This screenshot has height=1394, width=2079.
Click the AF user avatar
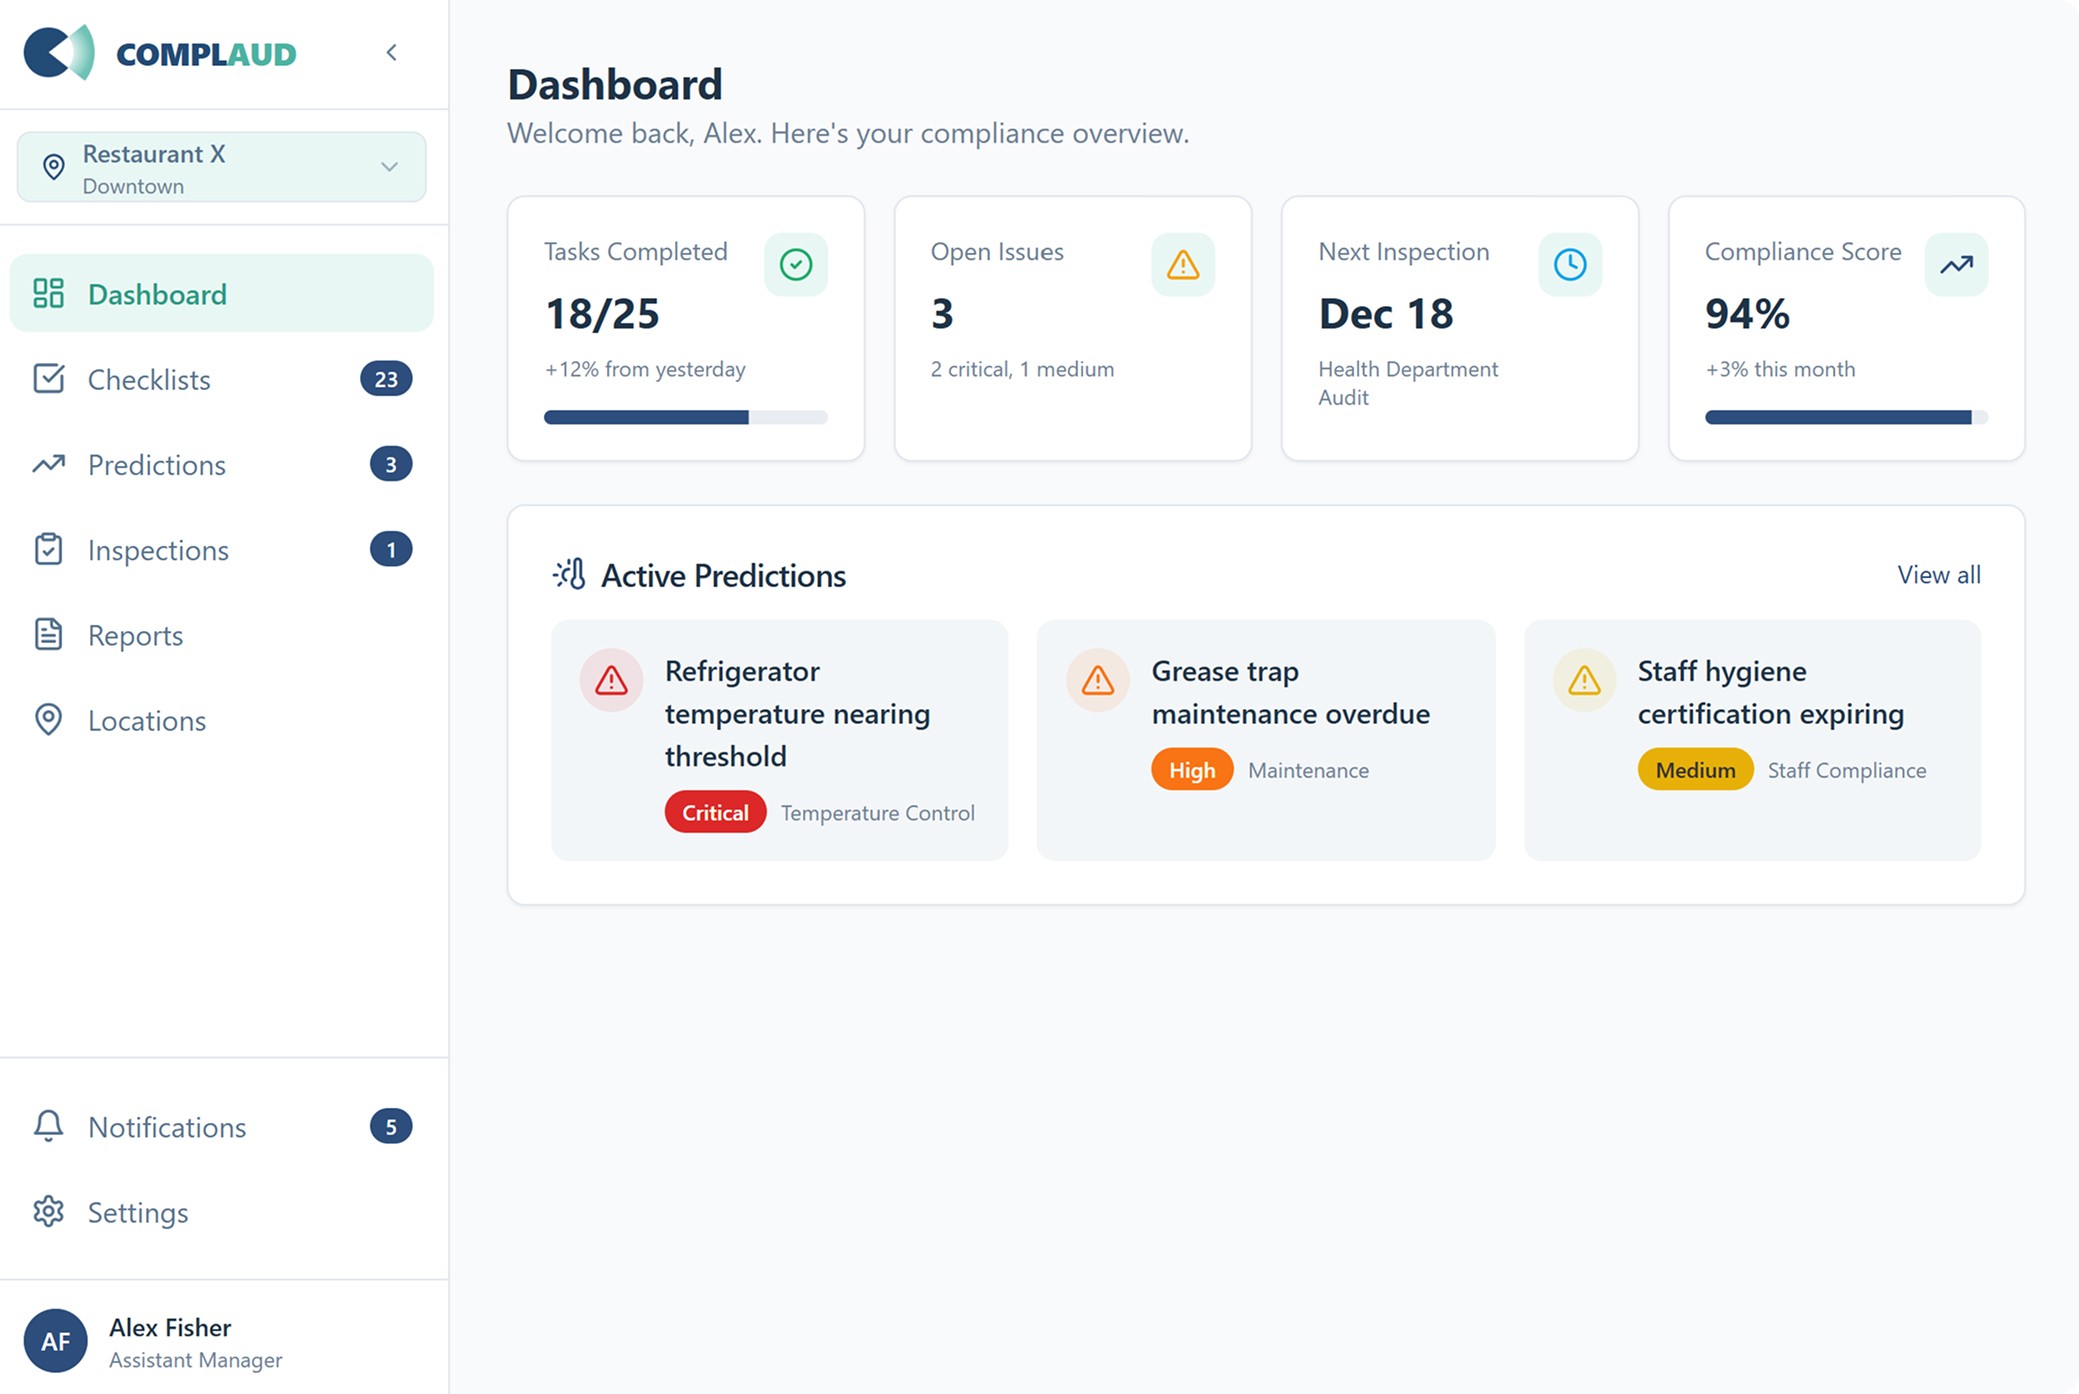[x=56, y=1341]
